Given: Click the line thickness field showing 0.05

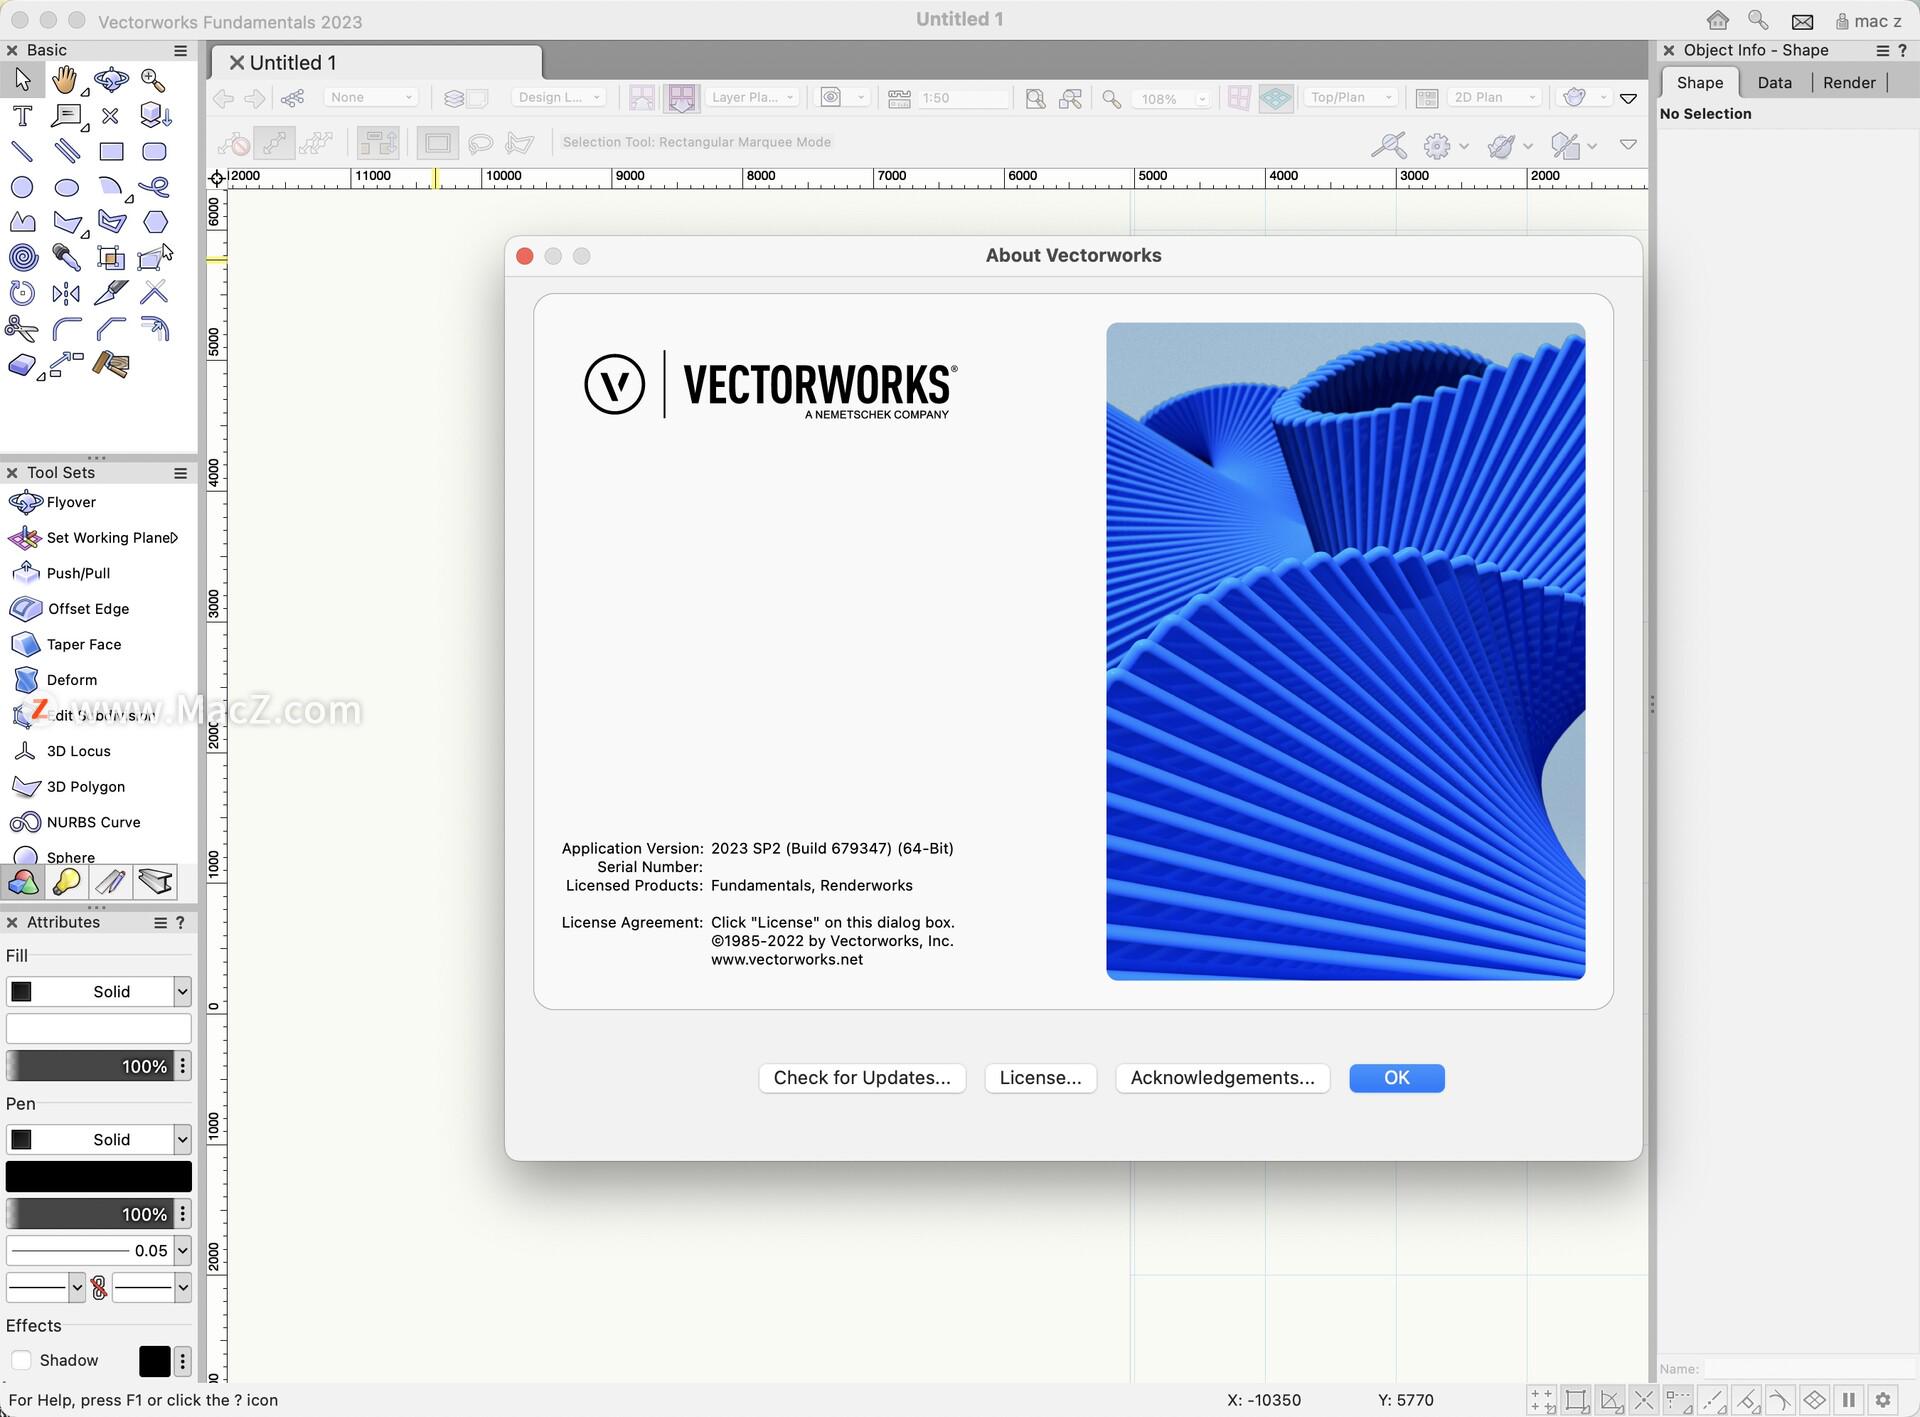Looking at the screenshot, I should (x=90, y=1250).
